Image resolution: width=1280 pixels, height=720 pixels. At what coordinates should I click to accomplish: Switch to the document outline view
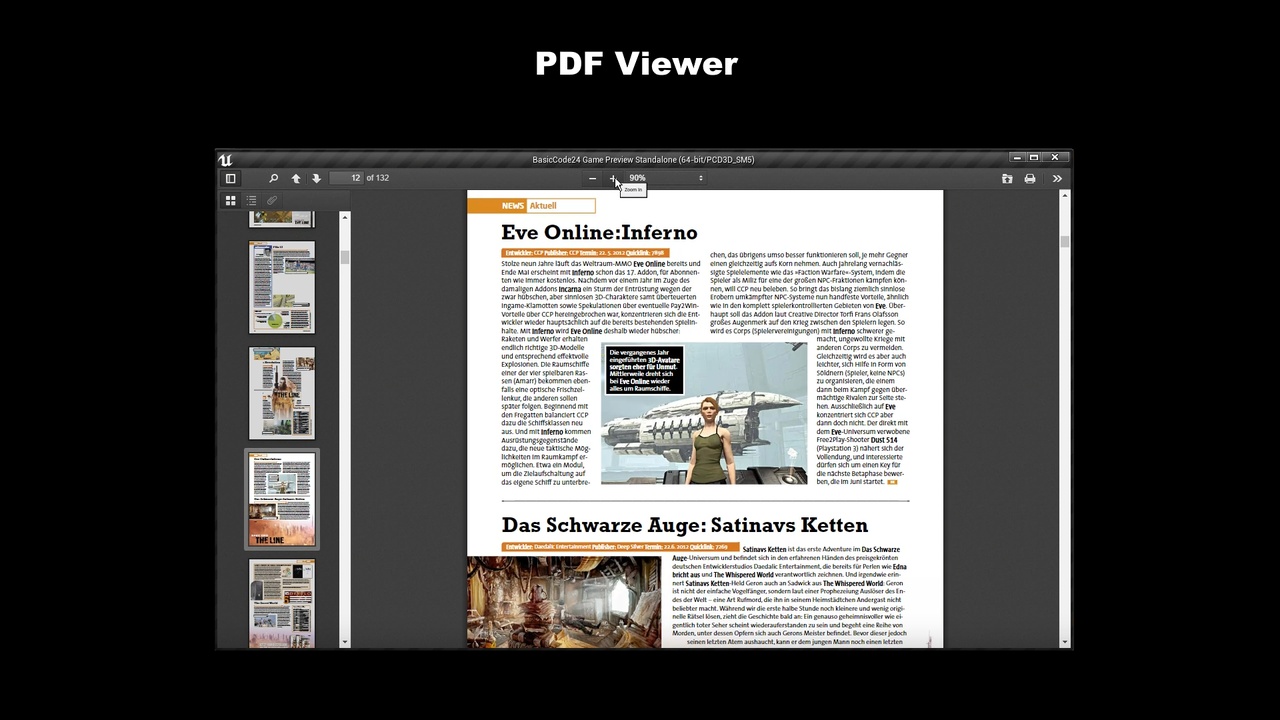[251, 200]
